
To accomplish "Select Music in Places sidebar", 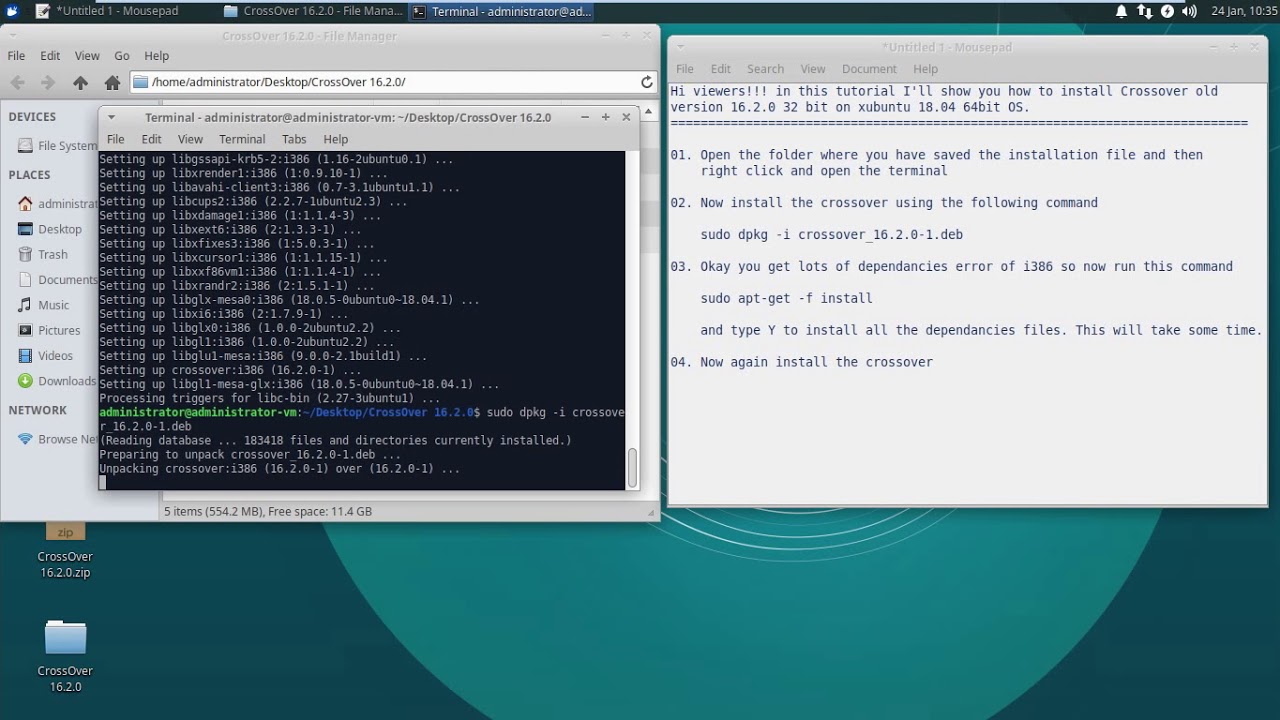I will (x=44, y=305).
